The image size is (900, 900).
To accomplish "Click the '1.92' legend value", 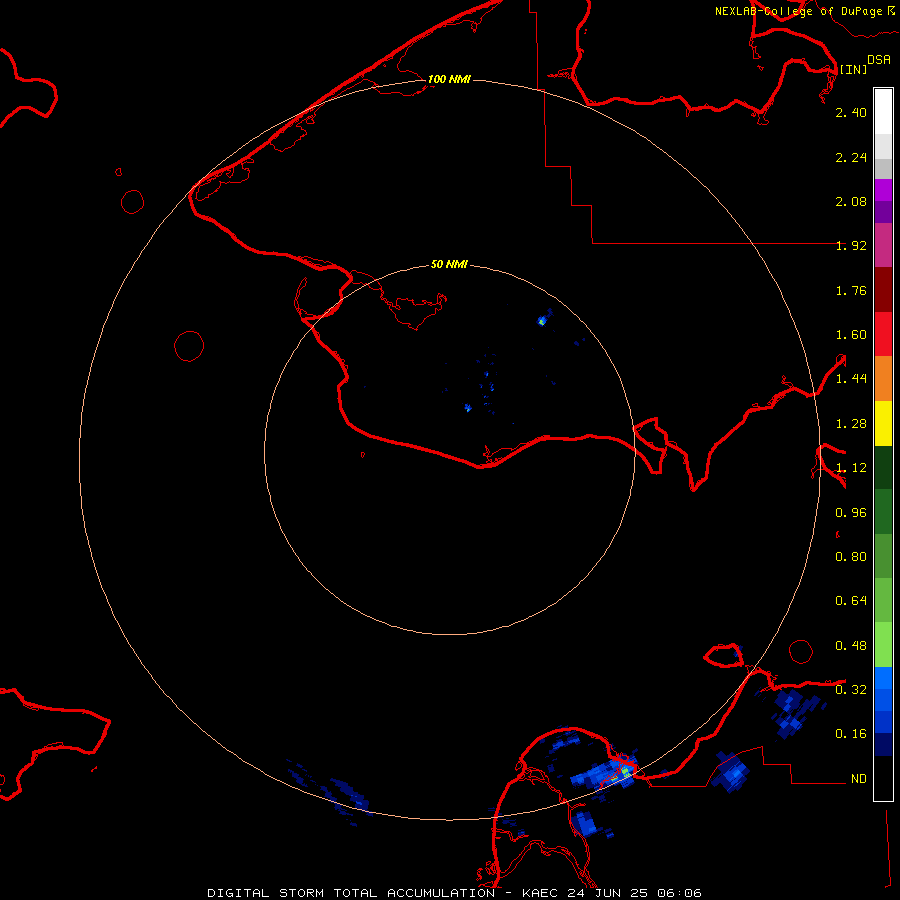I will tap(851, 246).
